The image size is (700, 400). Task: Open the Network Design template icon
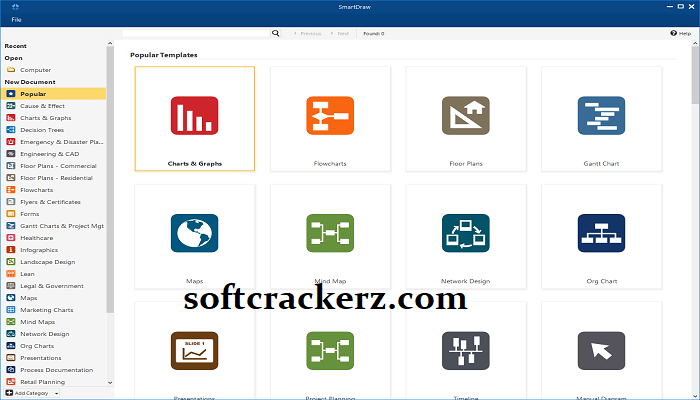pyautogui.click(x=466, y=233)
